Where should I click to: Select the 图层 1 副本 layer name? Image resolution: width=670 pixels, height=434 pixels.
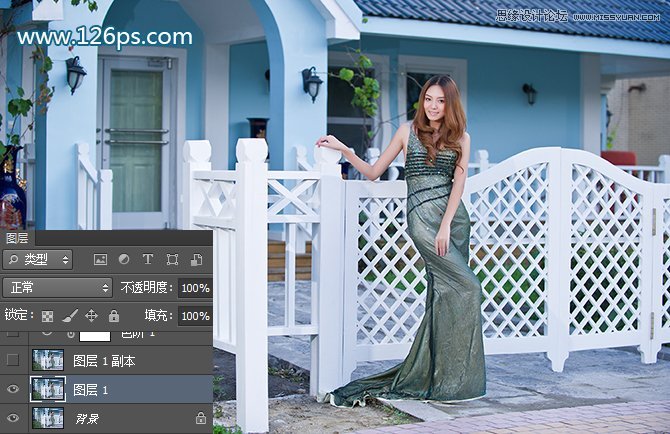pyautogui.click(x=104, y=361)
